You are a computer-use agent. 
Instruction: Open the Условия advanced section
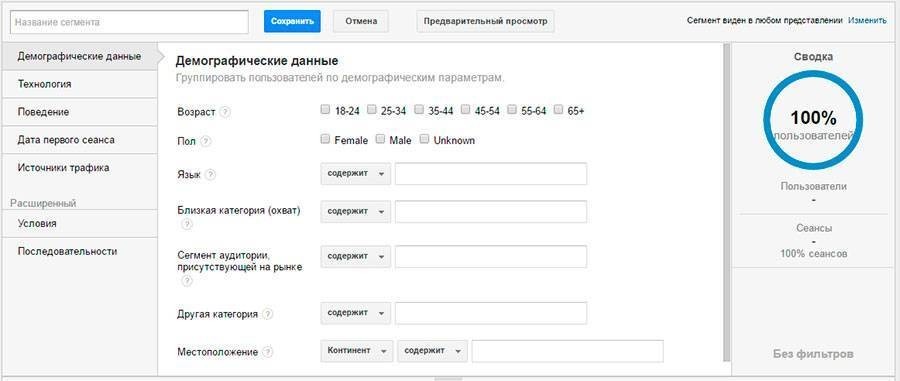tap(79, 224)
